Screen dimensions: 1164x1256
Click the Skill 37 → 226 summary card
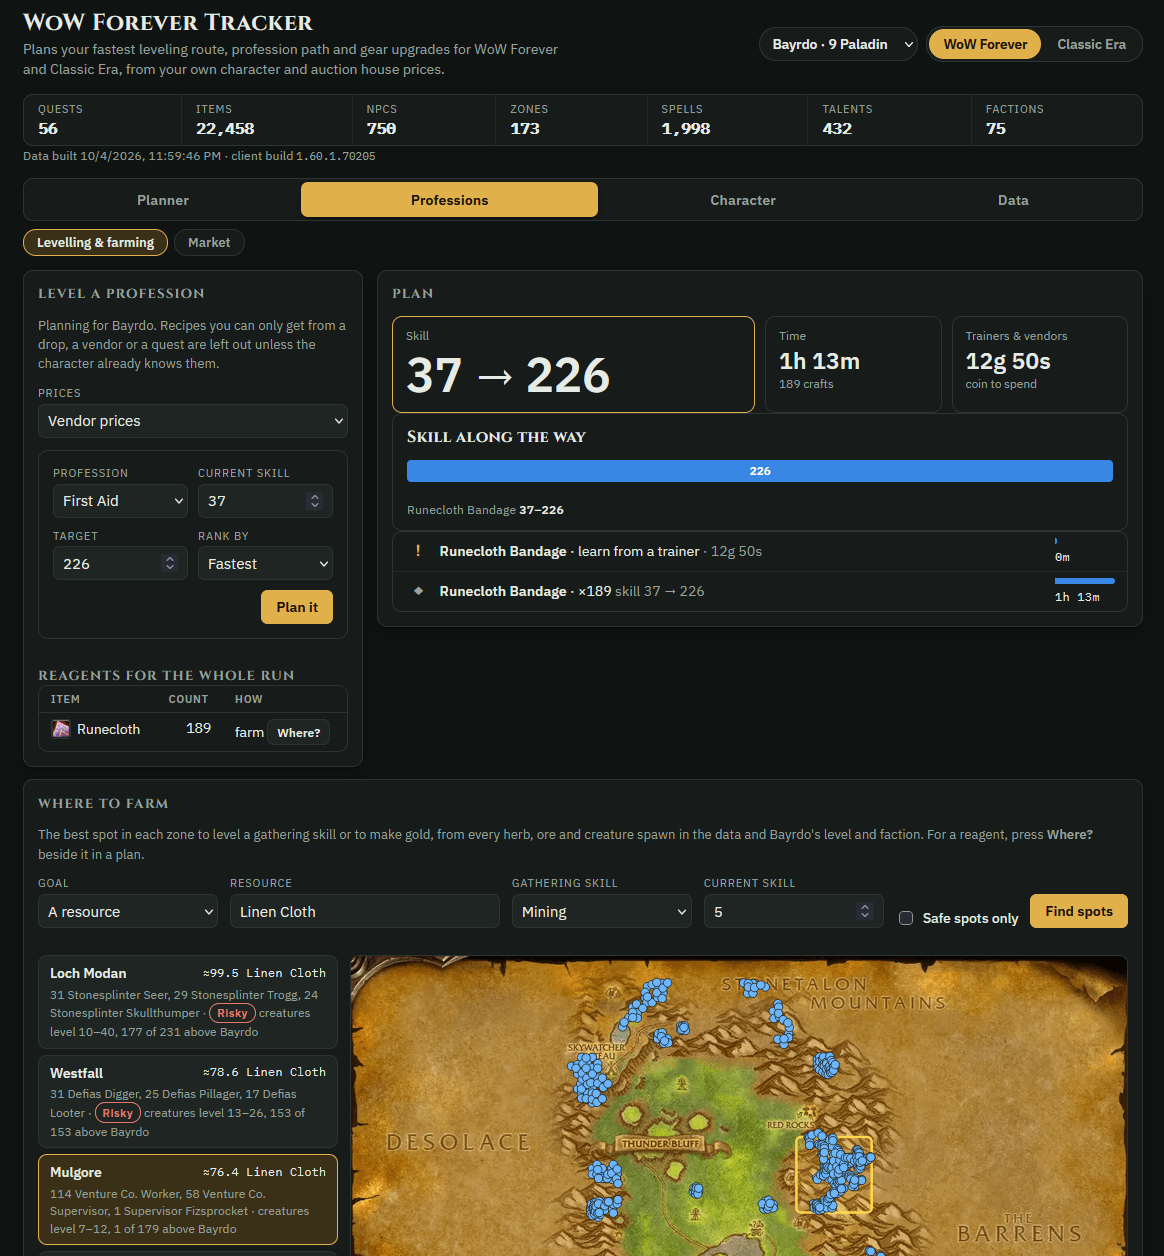(573, 364)
